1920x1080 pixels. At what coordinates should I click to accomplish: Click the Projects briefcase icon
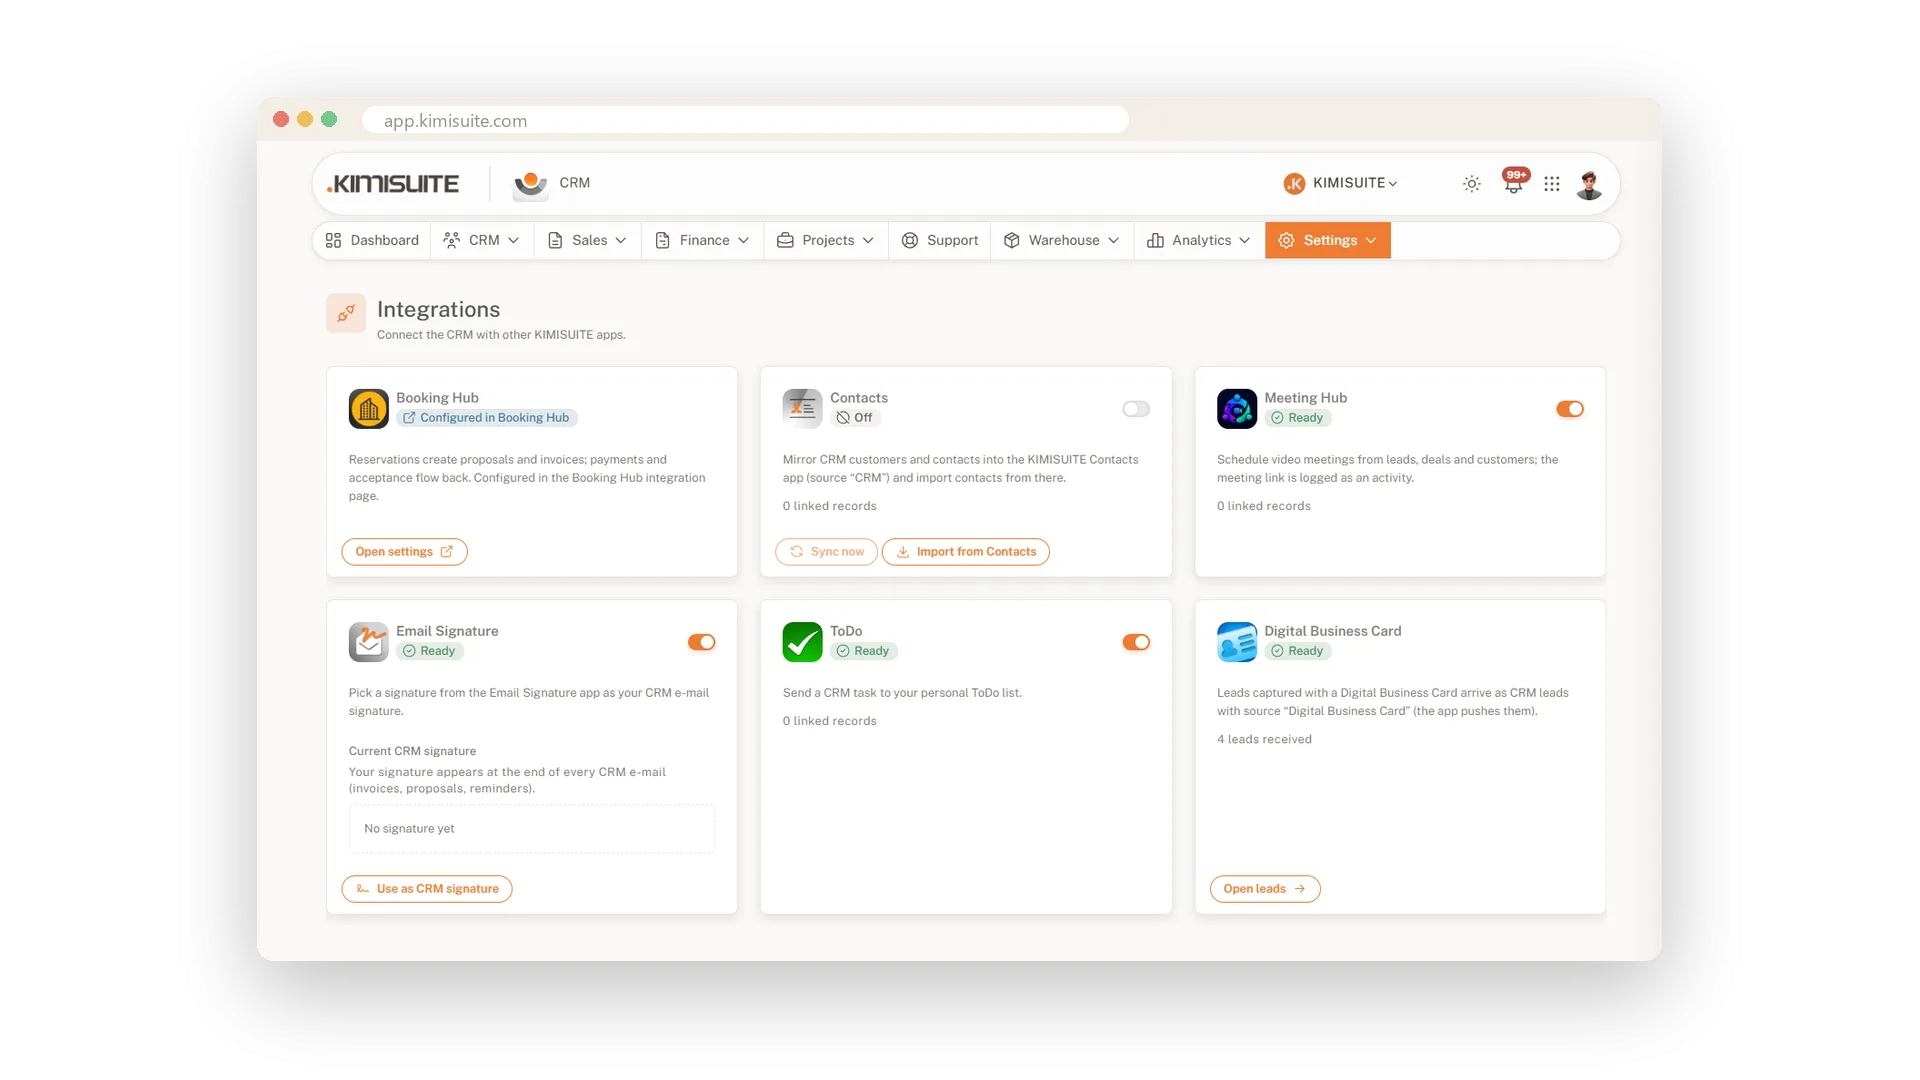[785, 240]
